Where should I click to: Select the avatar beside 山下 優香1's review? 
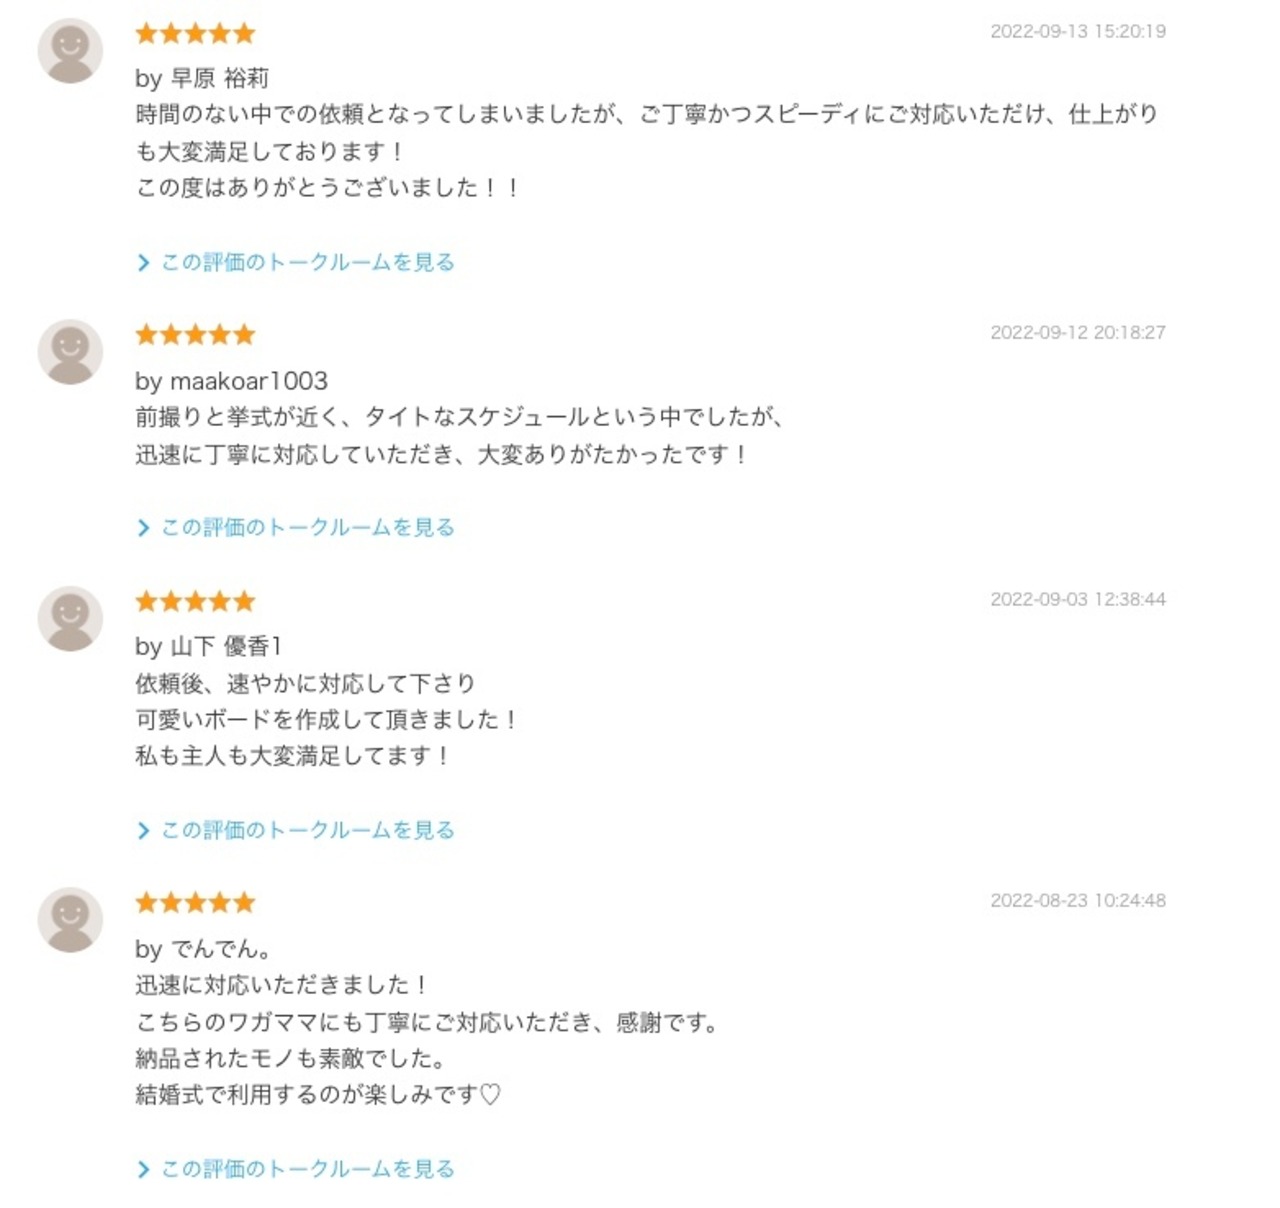pyautogui.click(x=70, y=619)
